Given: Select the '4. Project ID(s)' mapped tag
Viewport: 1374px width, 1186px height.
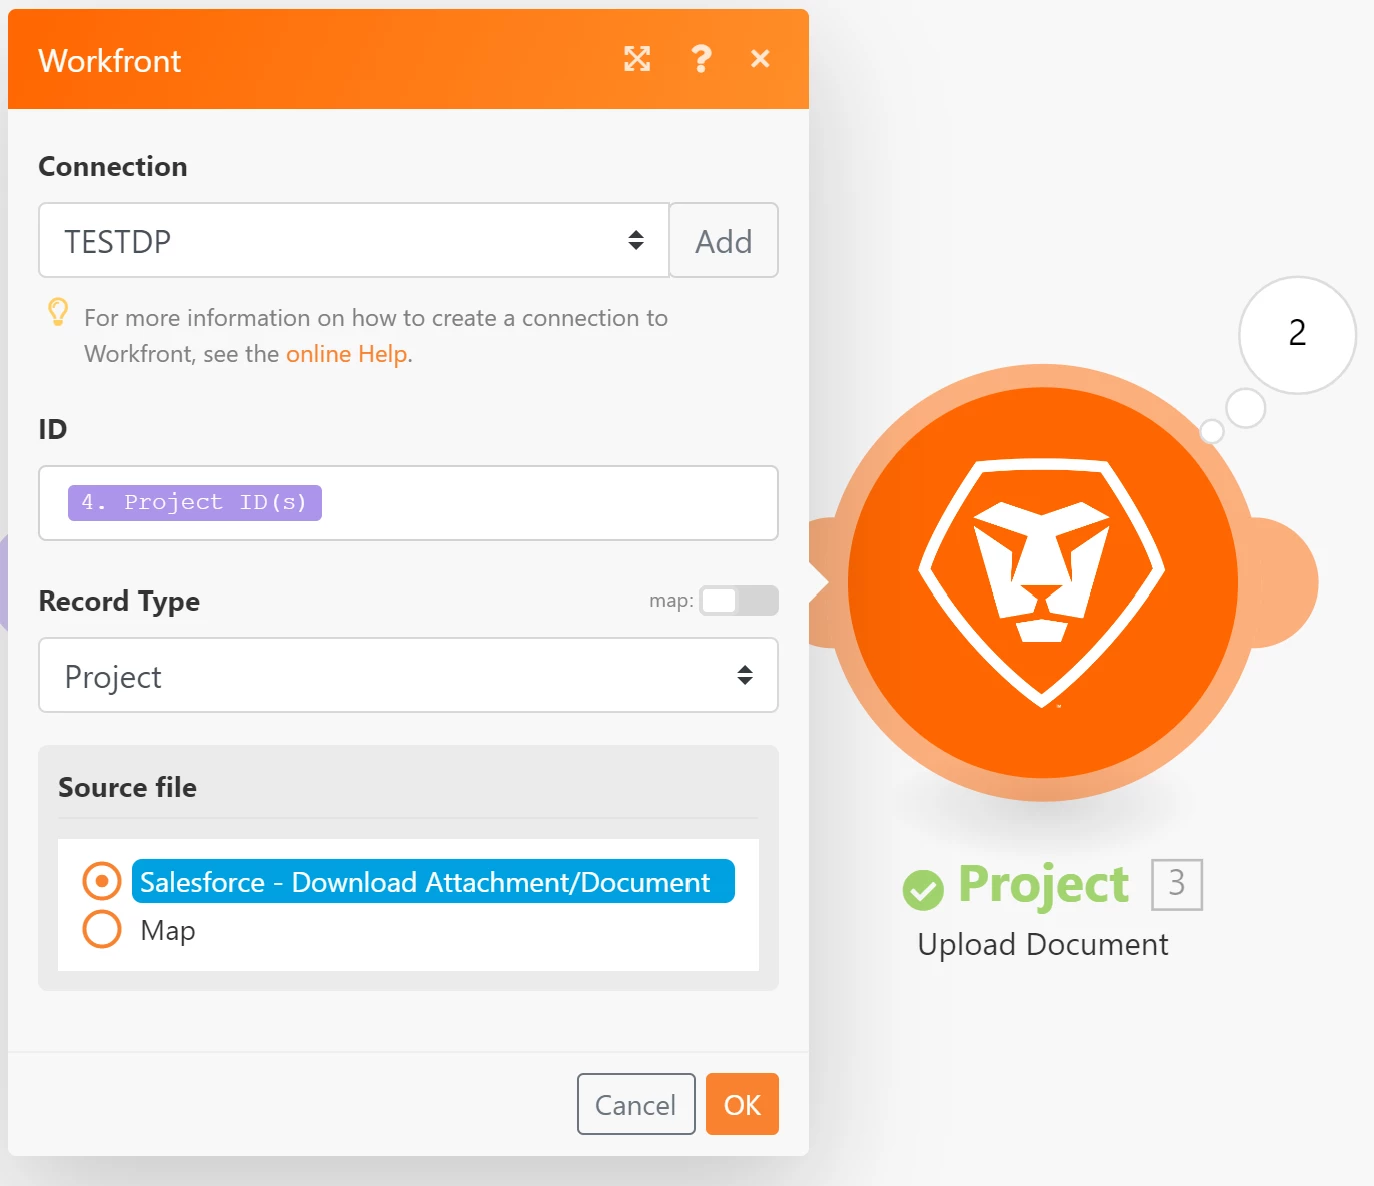Looking at the screenshot, I should click(195, 502).
